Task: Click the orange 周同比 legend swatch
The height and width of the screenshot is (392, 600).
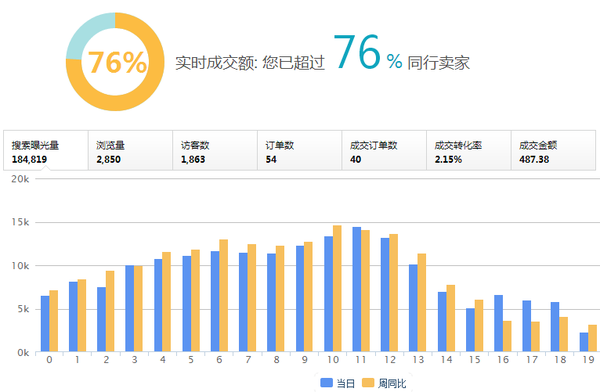Action: click(x=368, y=382)
